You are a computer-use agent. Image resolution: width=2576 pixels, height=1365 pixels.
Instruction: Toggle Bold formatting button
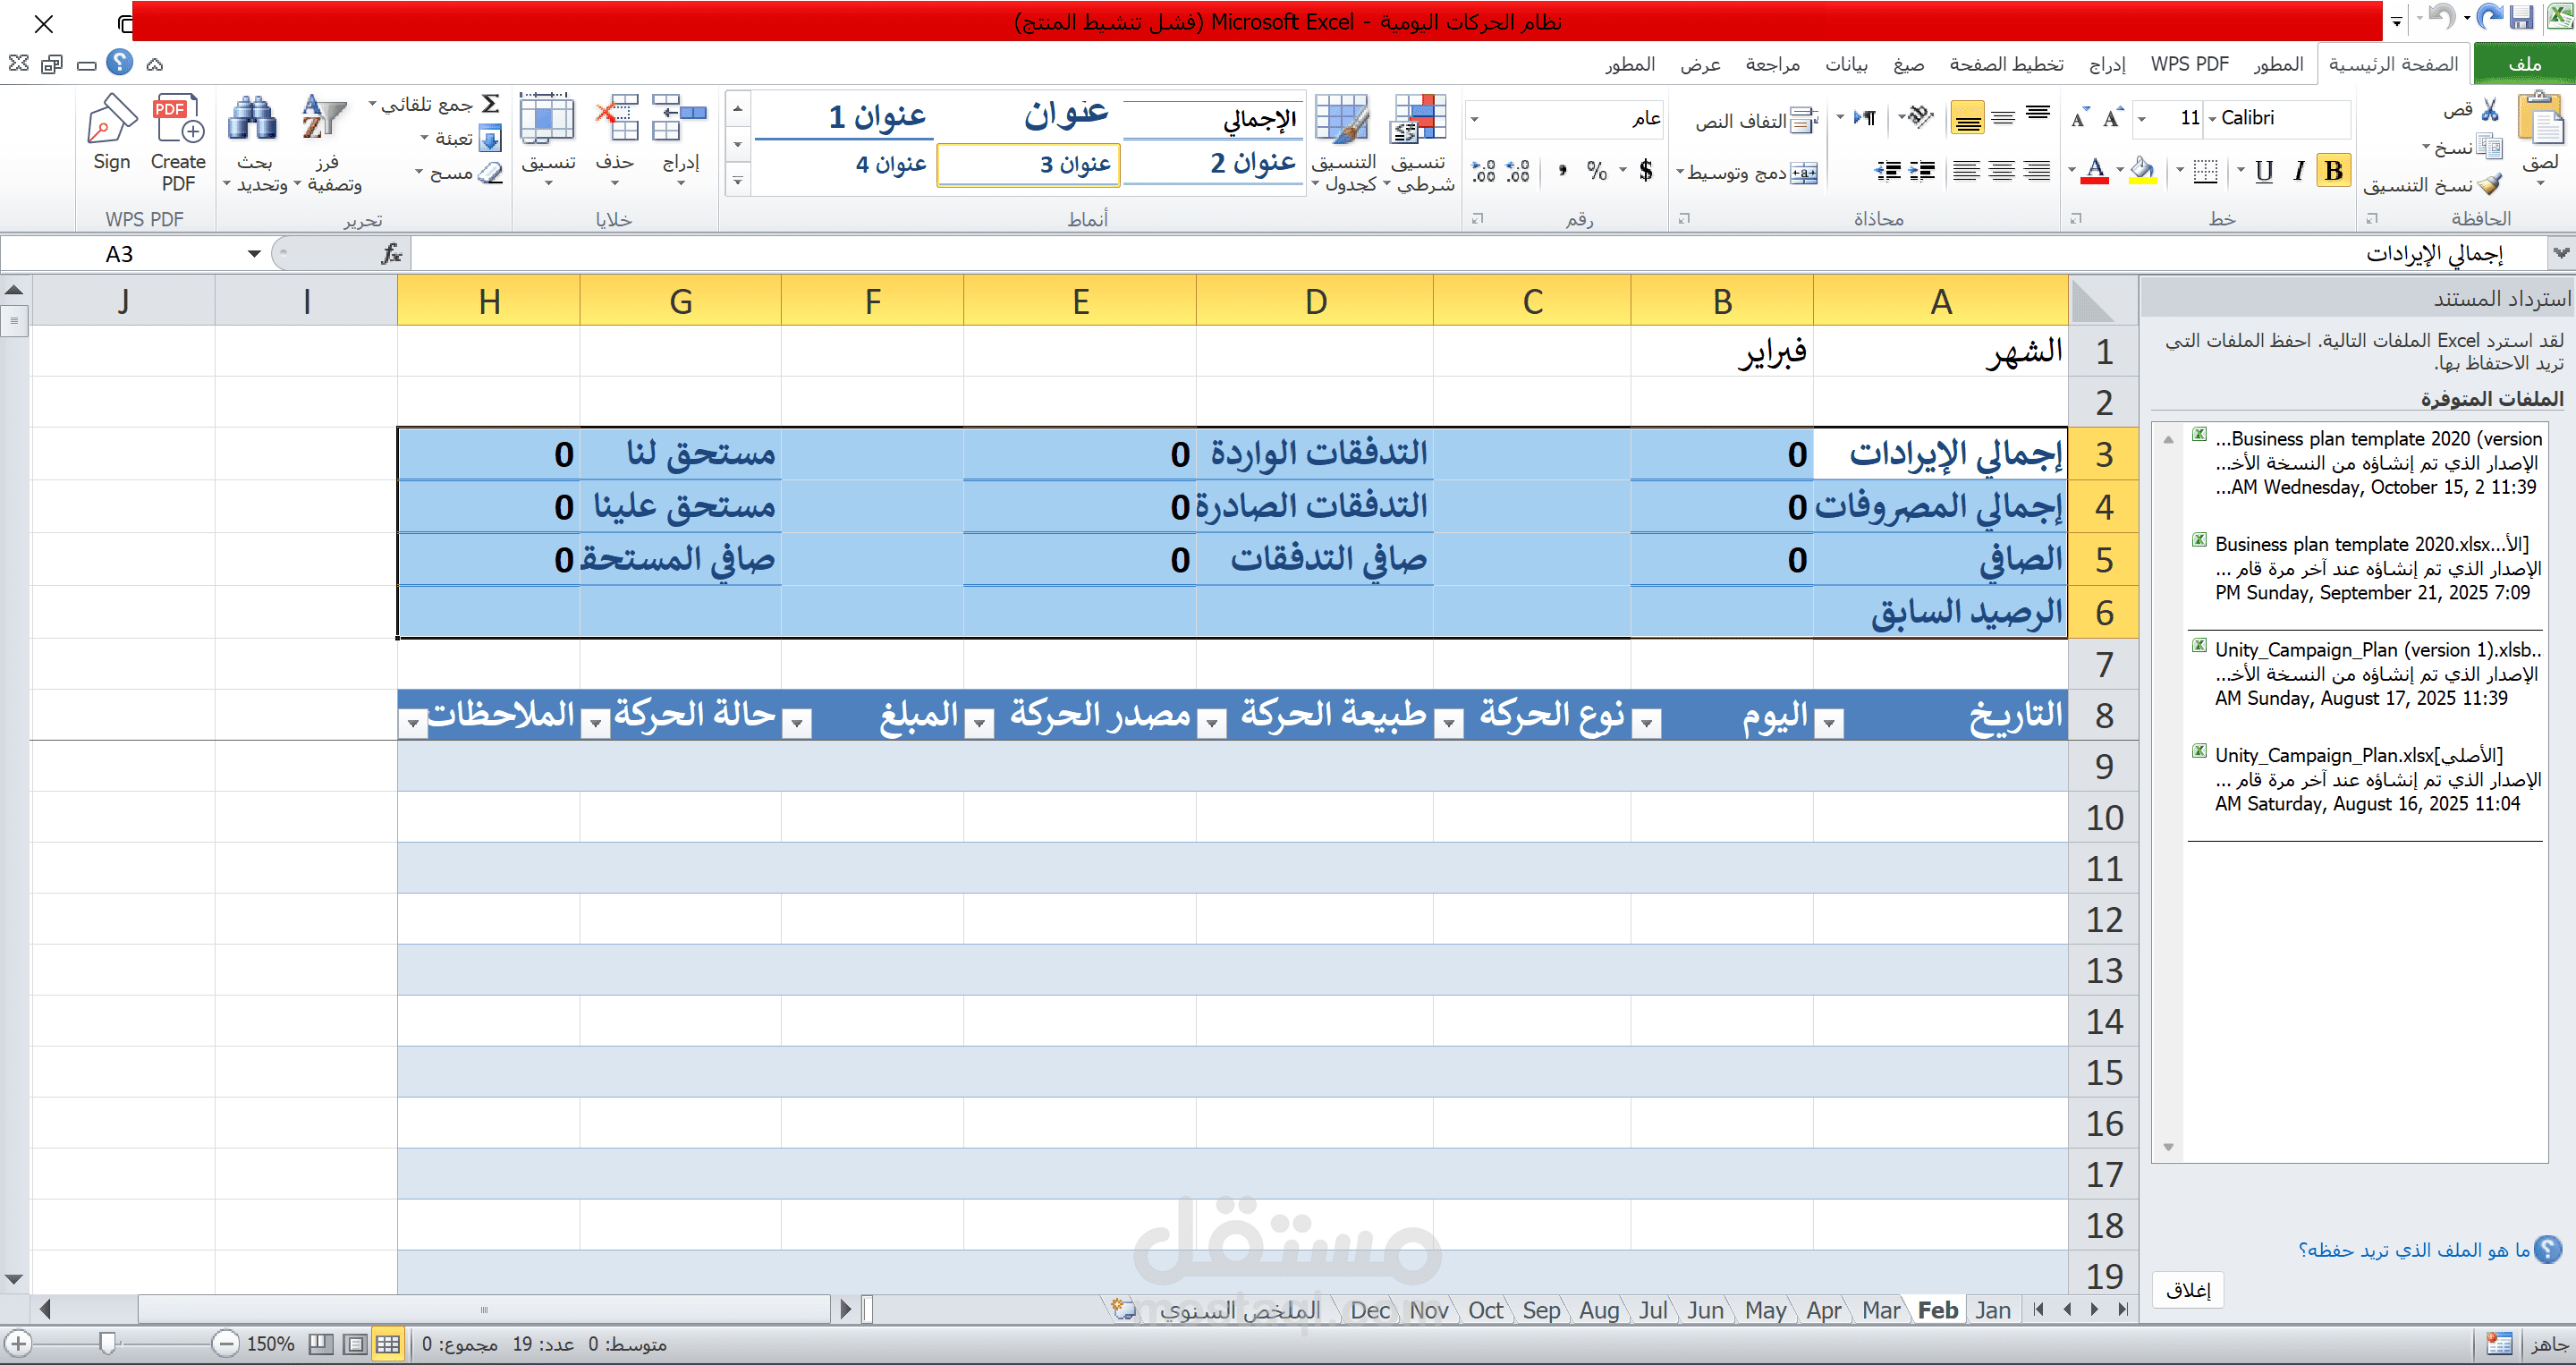(2333, 171)
